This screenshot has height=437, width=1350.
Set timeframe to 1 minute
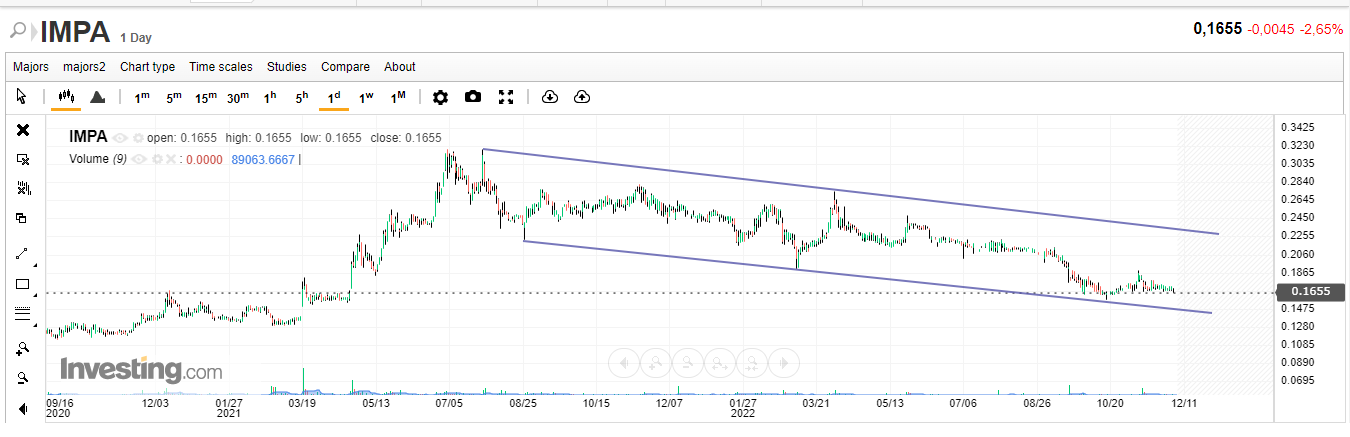tap(142, 97)
